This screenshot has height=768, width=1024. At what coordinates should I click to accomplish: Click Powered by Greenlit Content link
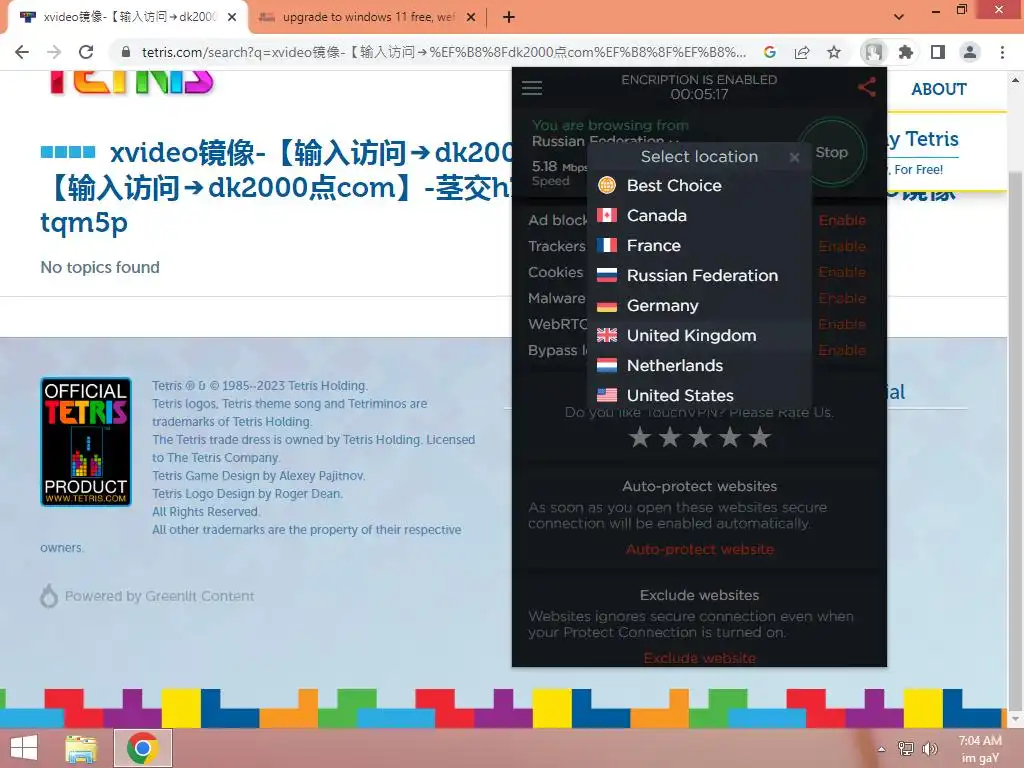(148, 596)
